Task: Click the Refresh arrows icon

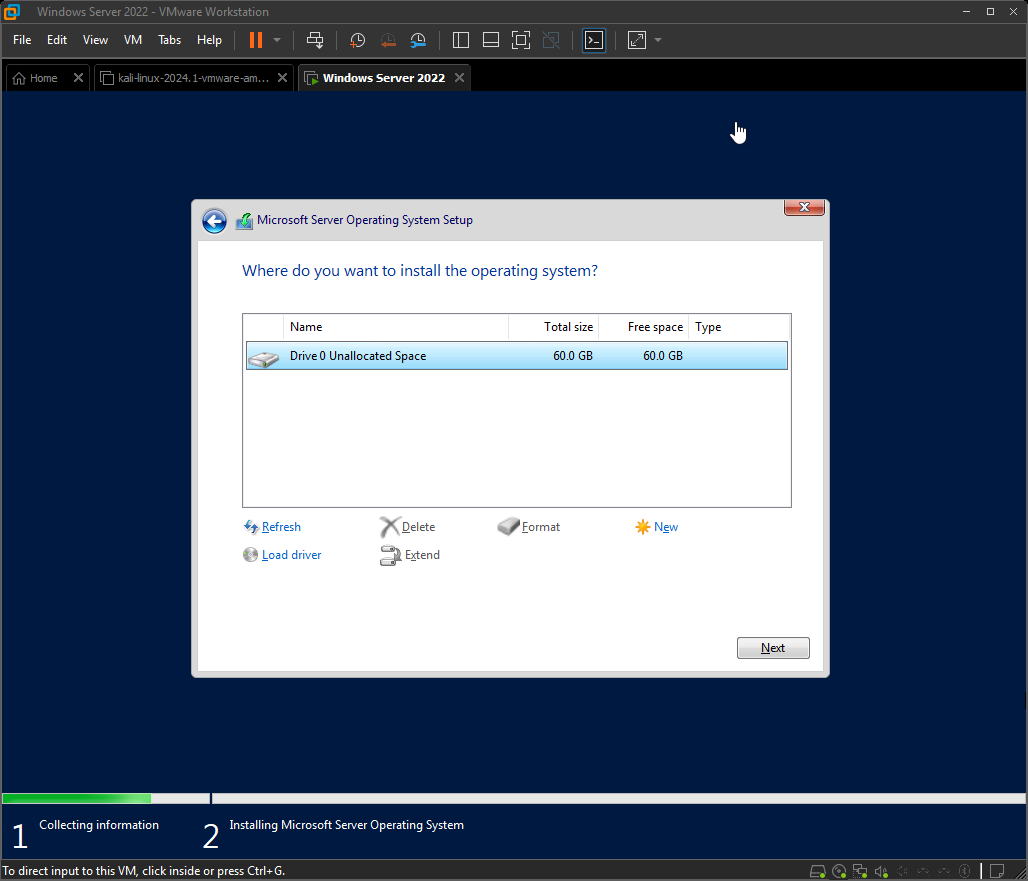Action: (251, 527)
